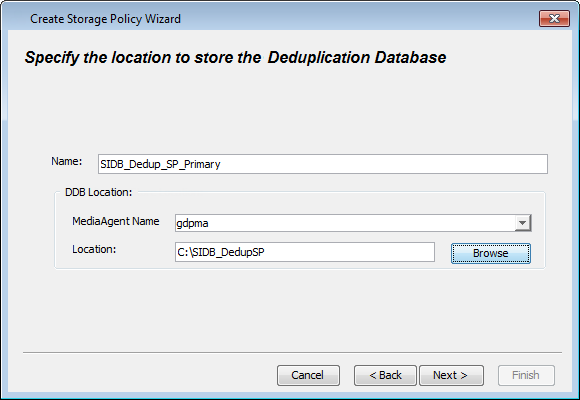This screenshot has width=580, height=400.
Task: Open the MediaAgent Name dropdown arrow
Action: pyautogui.click(x=522, y=223)
